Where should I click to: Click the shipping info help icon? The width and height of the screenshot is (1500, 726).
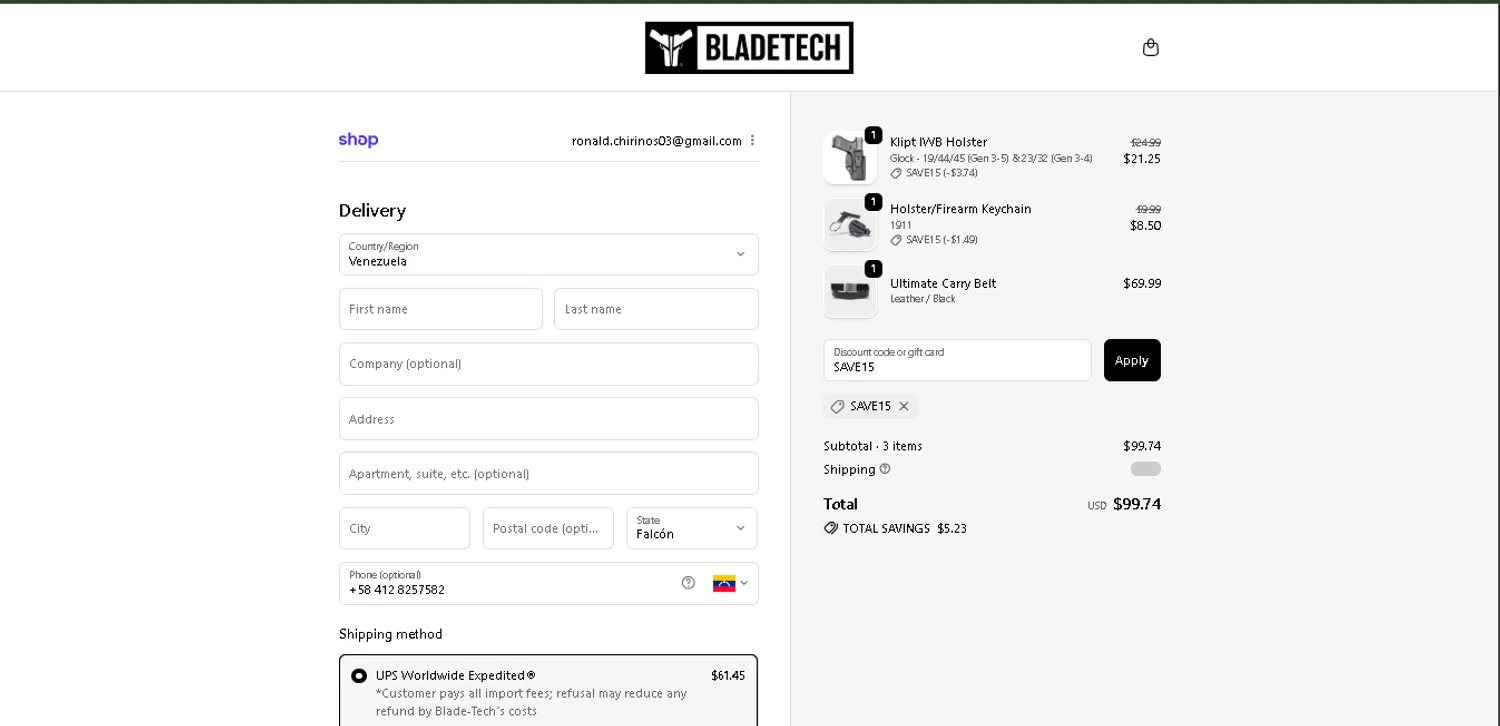tap(885, 469)
